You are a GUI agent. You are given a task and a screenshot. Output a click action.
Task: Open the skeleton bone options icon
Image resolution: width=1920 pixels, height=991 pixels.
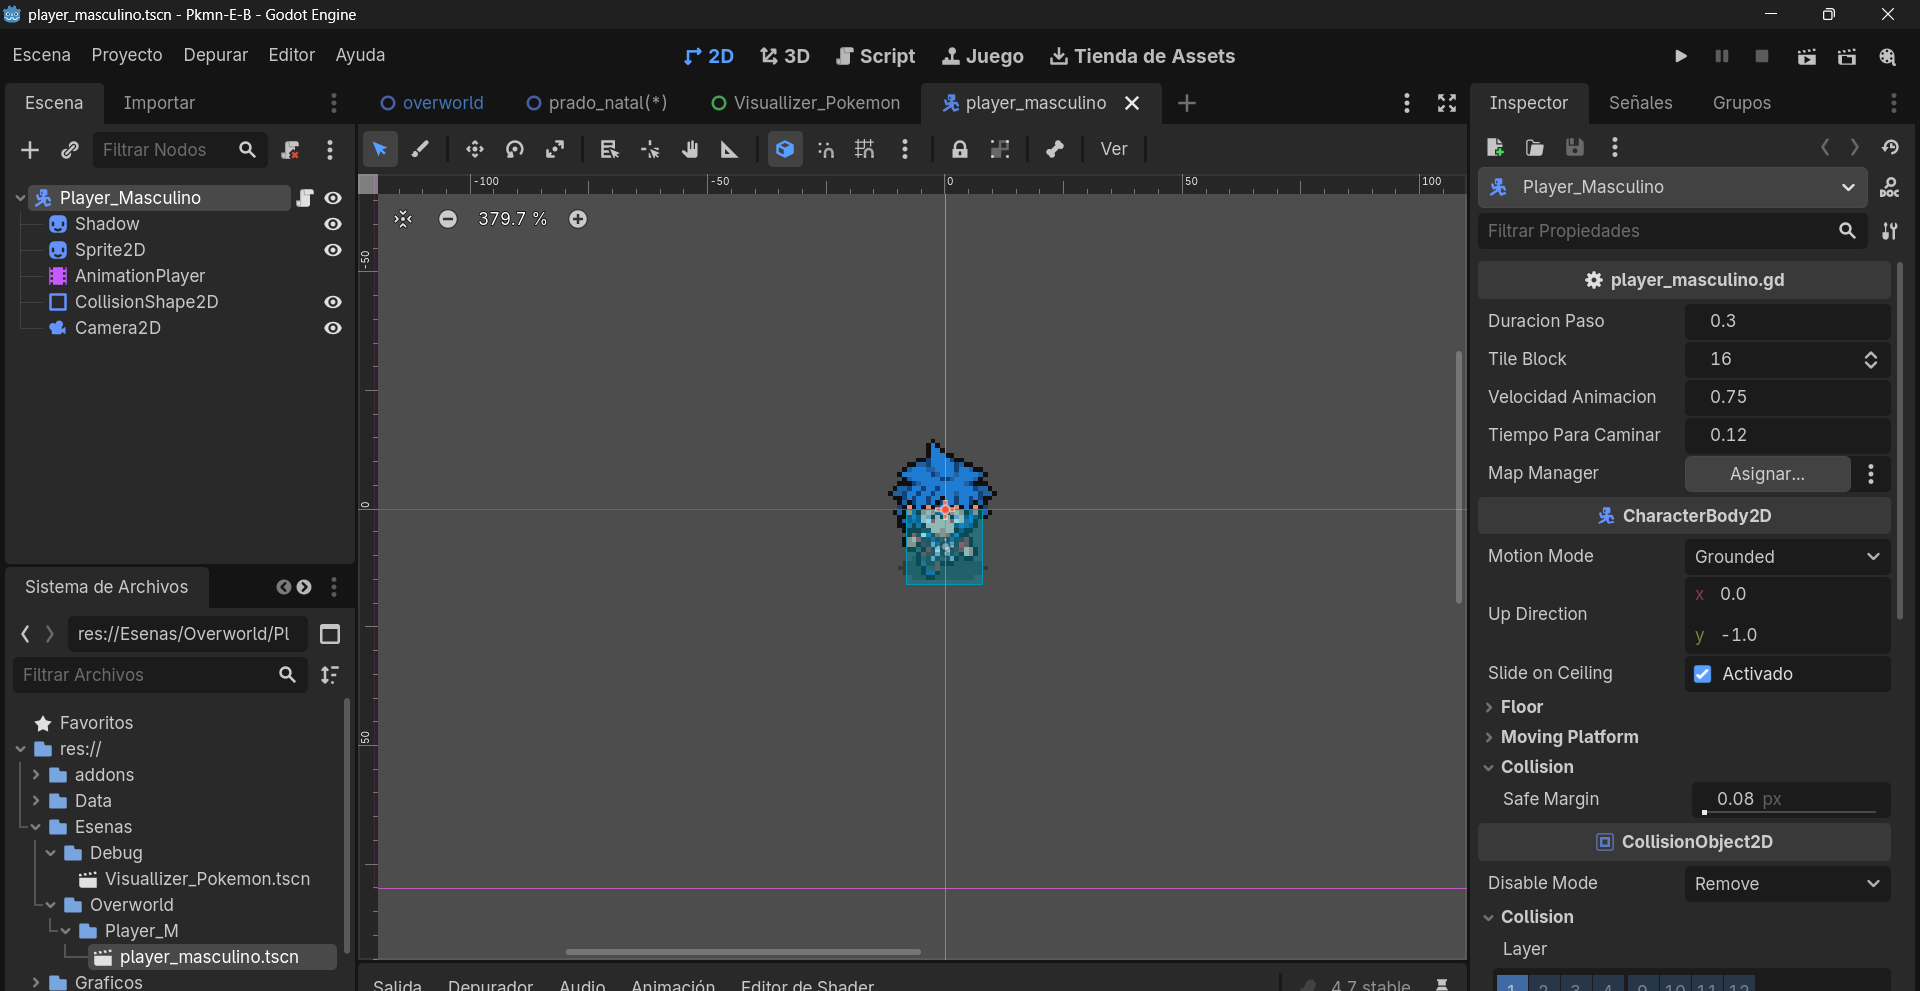[x=1054, y=150]
